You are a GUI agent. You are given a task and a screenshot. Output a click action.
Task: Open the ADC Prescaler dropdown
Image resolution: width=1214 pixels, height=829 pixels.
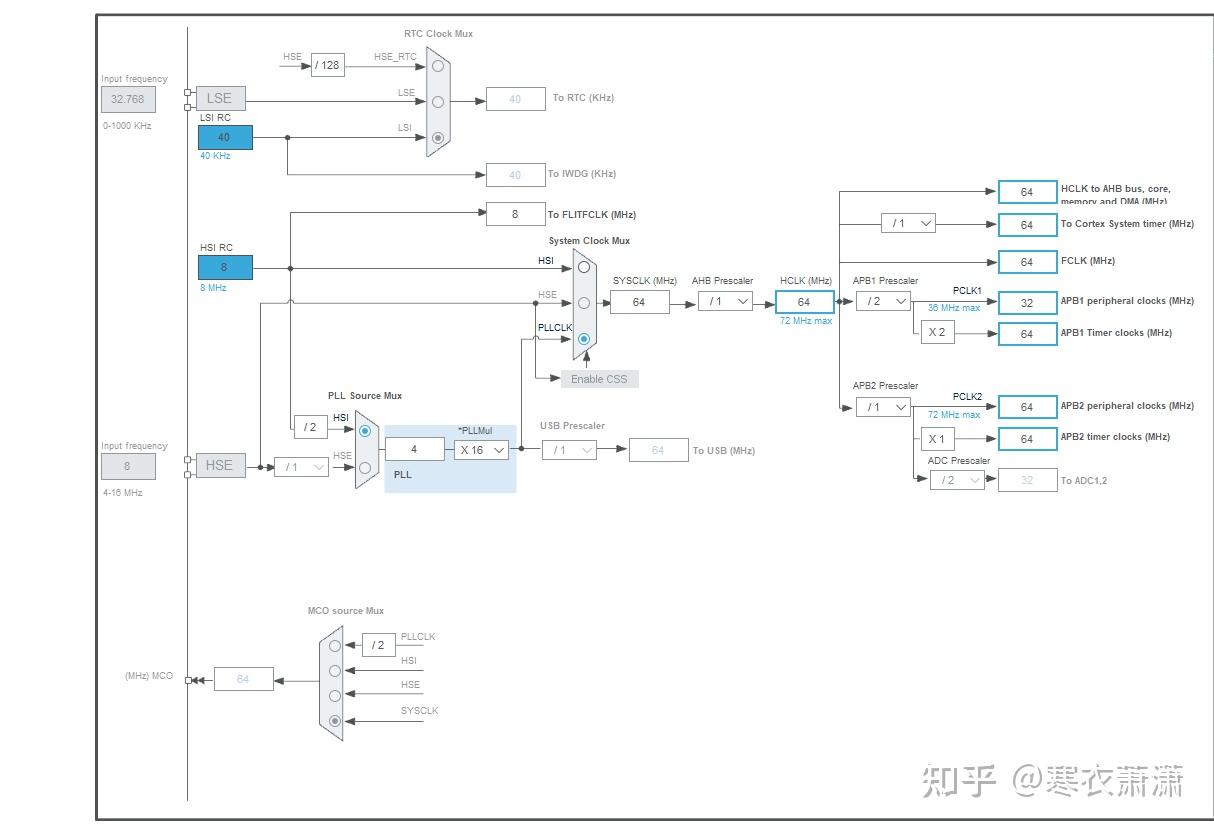click(955, 480)
